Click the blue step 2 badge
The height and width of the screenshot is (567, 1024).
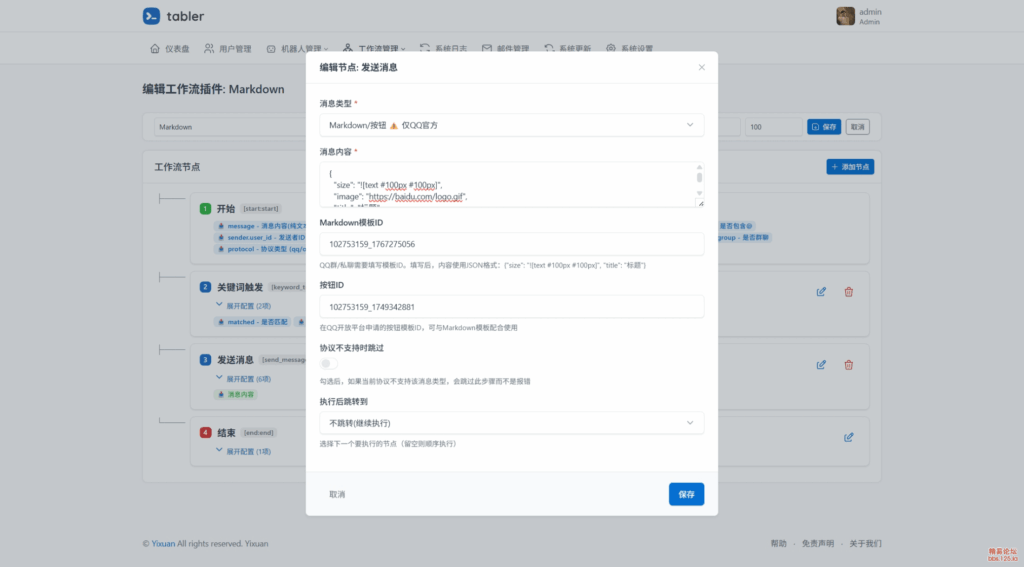tap(205, 287)
